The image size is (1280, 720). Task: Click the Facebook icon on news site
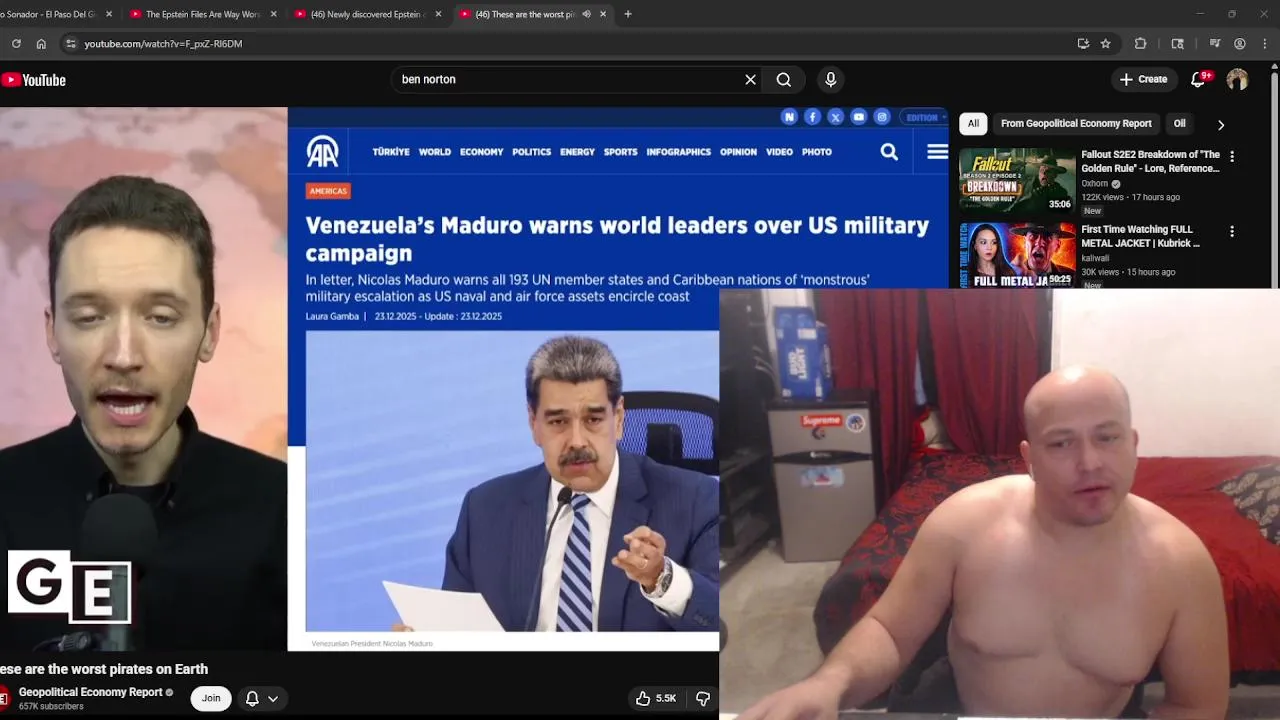tap(812, 117)
